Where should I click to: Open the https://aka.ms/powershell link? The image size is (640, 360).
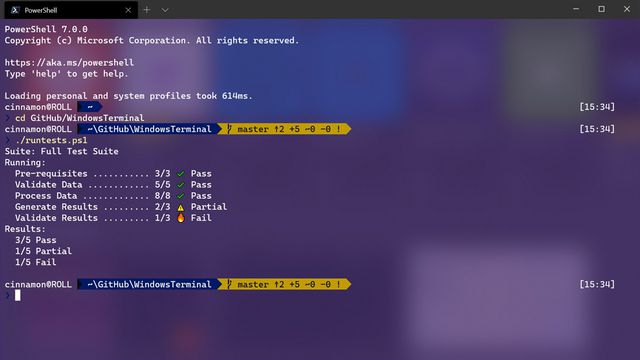[69, 62]
